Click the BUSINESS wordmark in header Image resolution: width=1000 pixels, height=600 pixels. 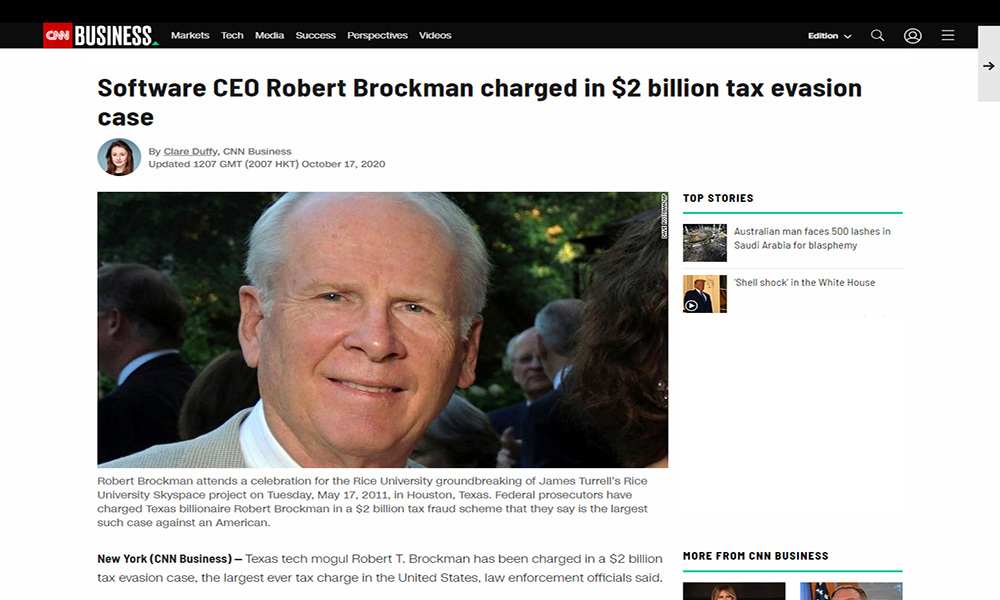coord(115,36)
